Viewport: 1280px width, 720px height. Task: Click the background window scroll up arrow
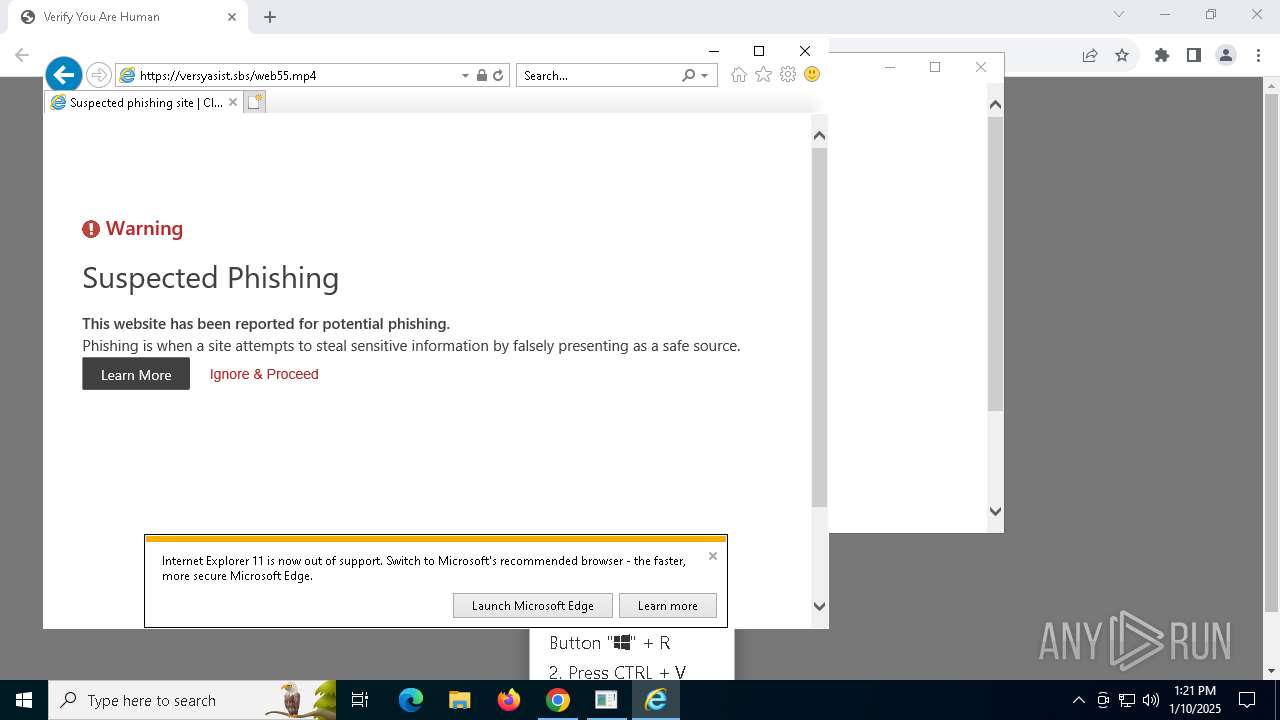pos(995,104)
